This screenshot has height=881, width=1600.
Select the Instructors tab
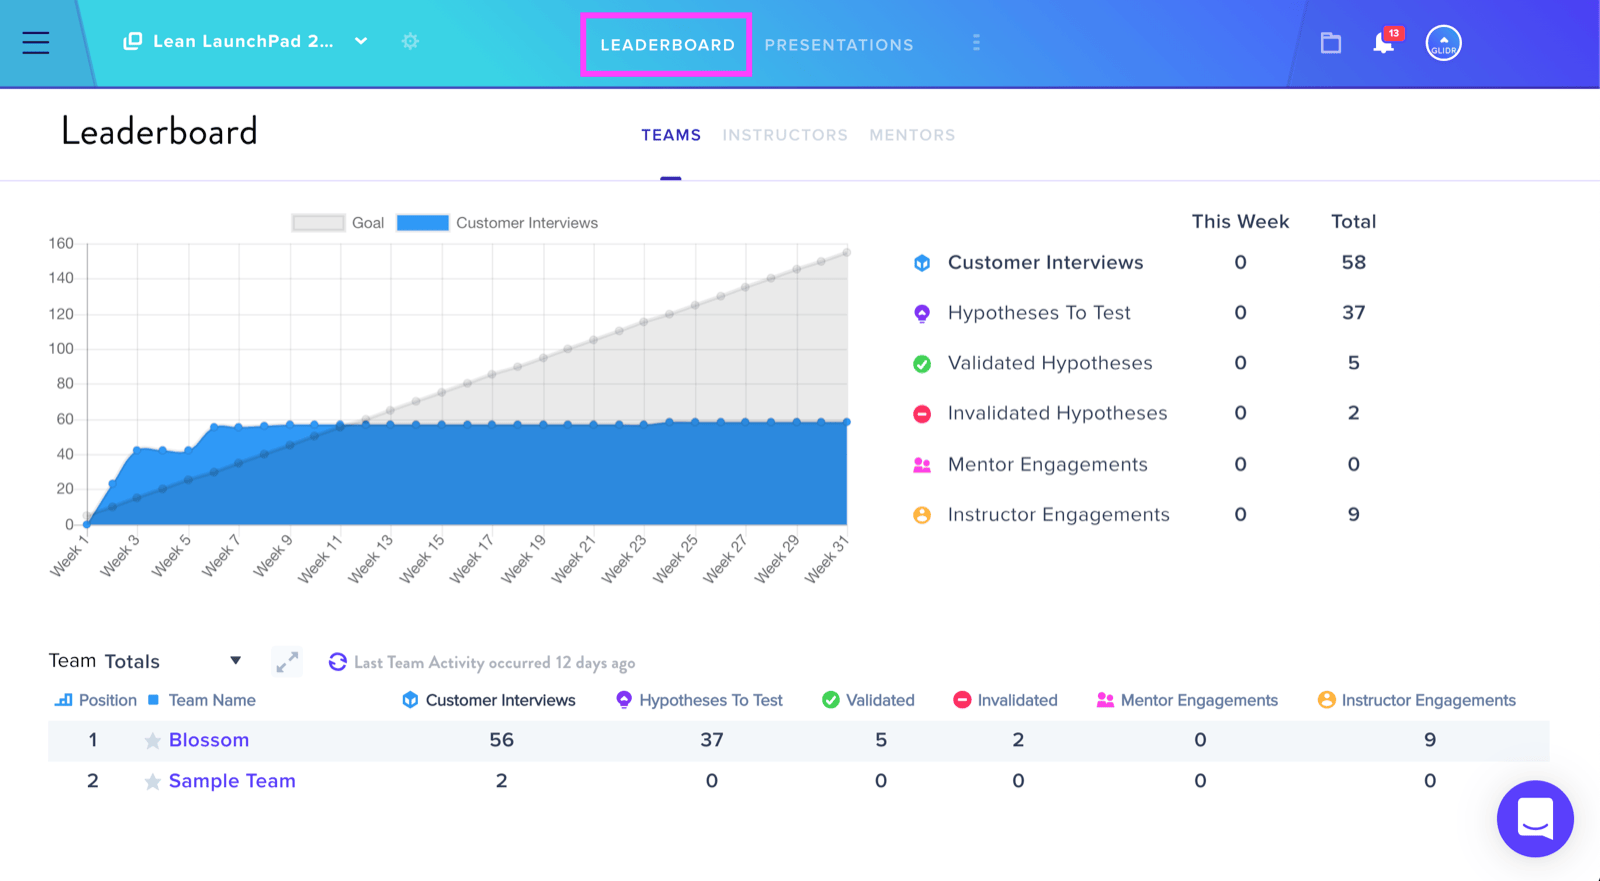pos(785,135)
